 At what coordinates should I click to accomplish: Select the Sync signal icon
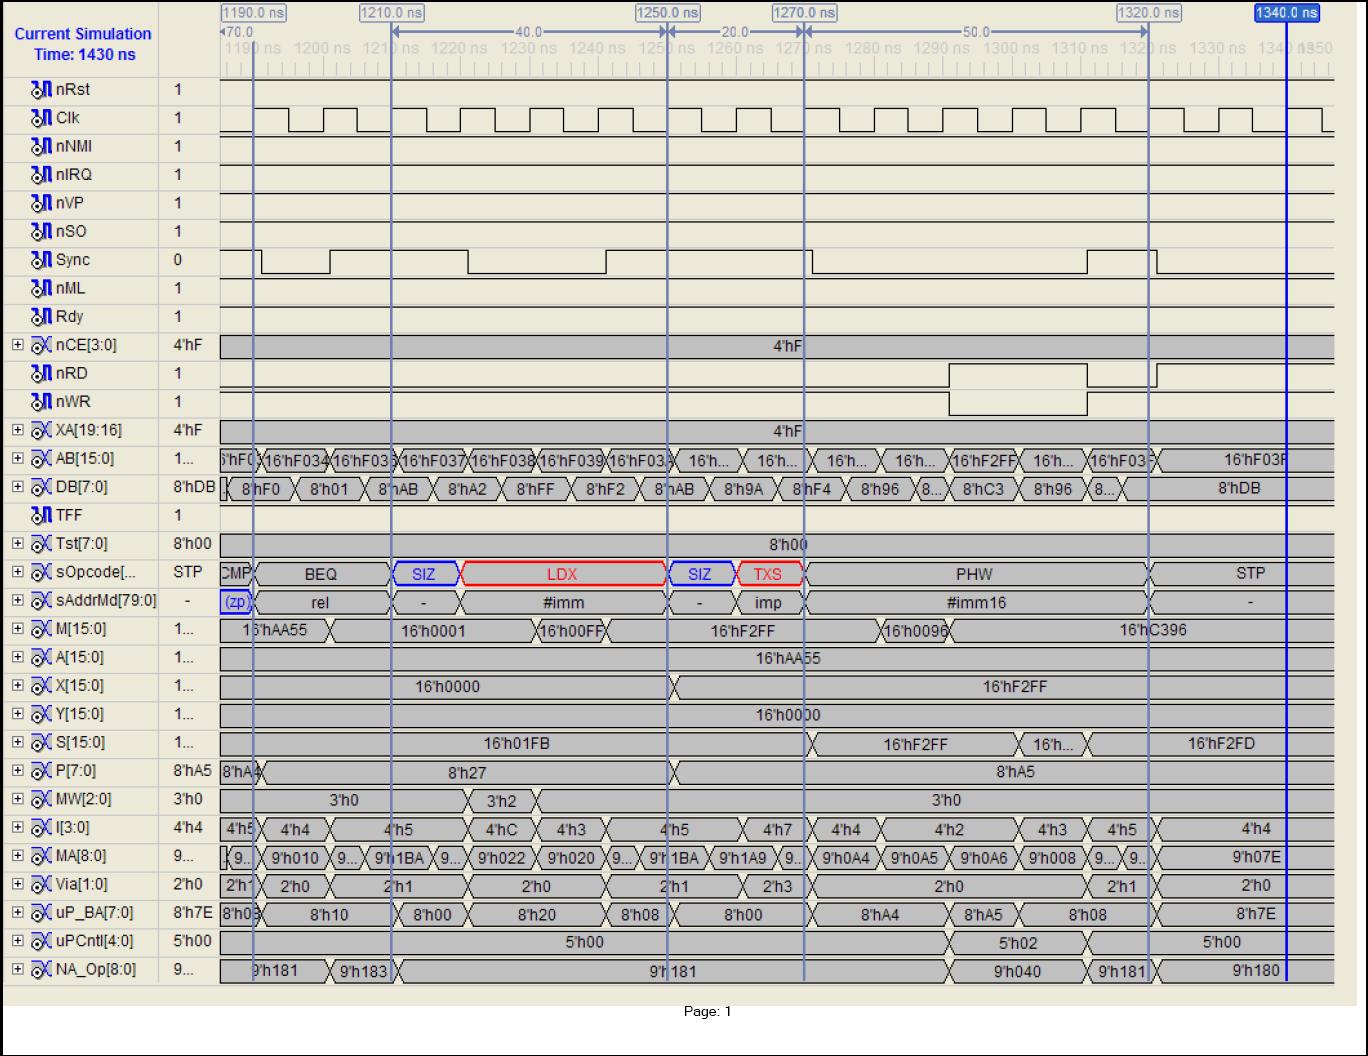point(41,260)
